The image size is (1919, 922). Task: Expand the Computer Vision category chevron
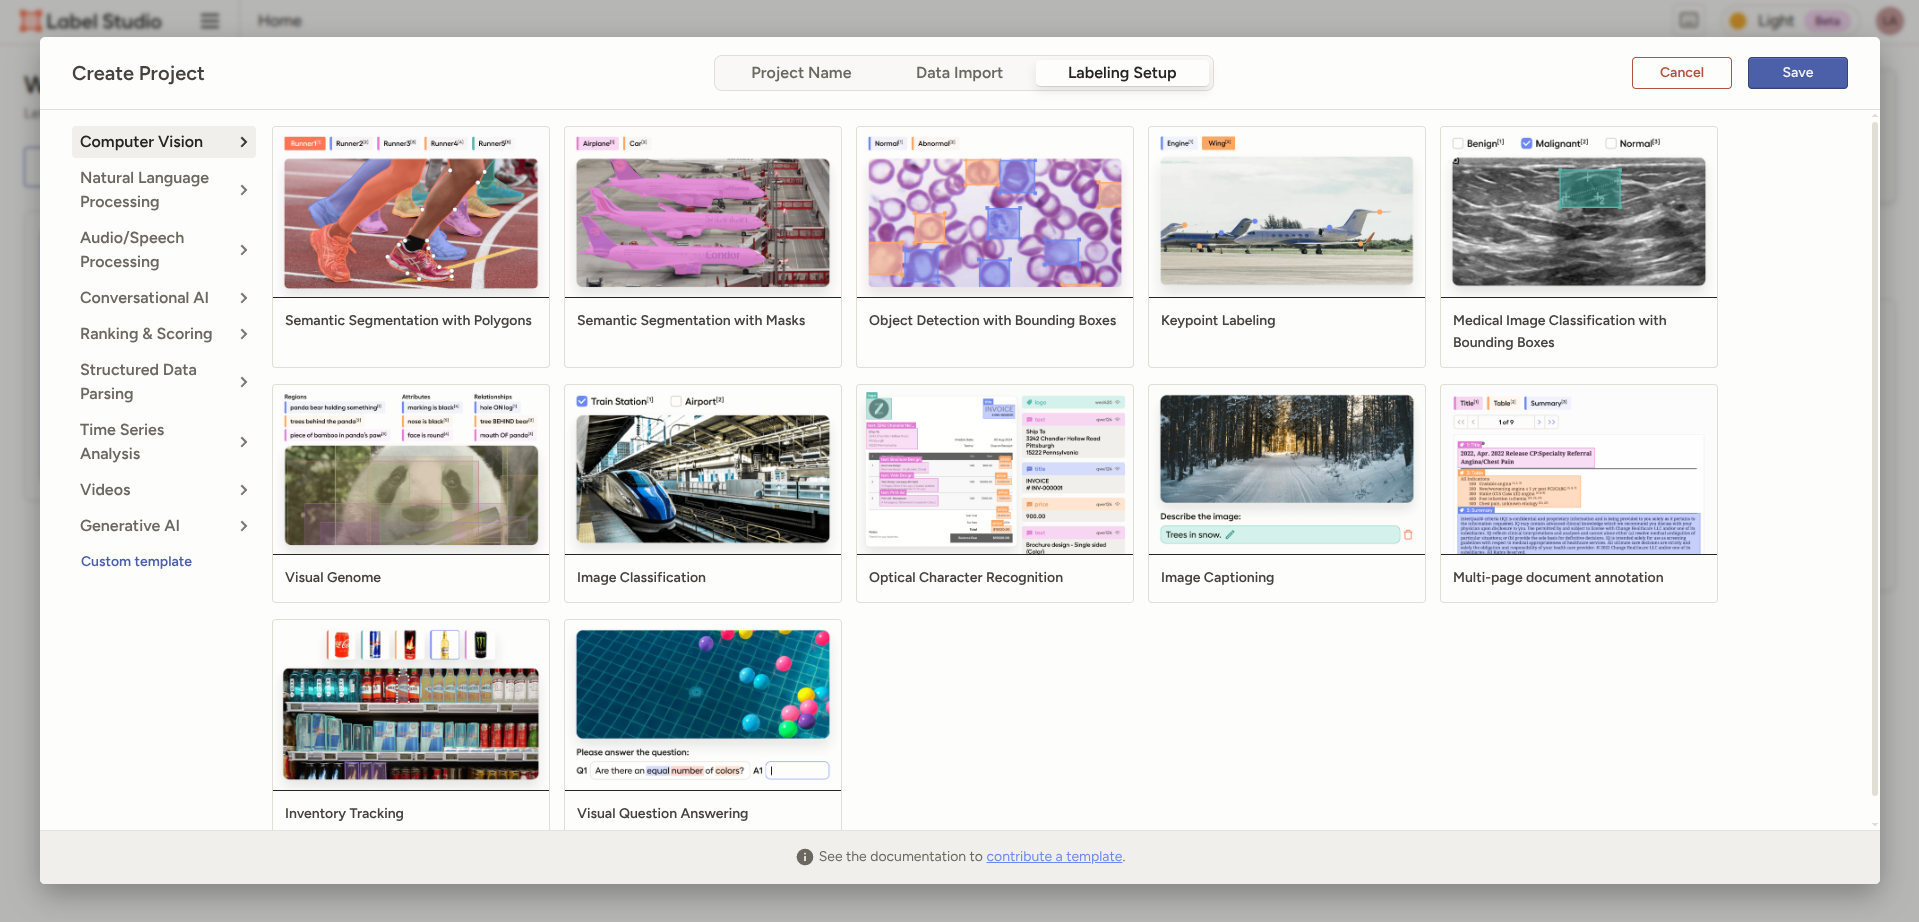pyautogui.click(x=244, y=142)
